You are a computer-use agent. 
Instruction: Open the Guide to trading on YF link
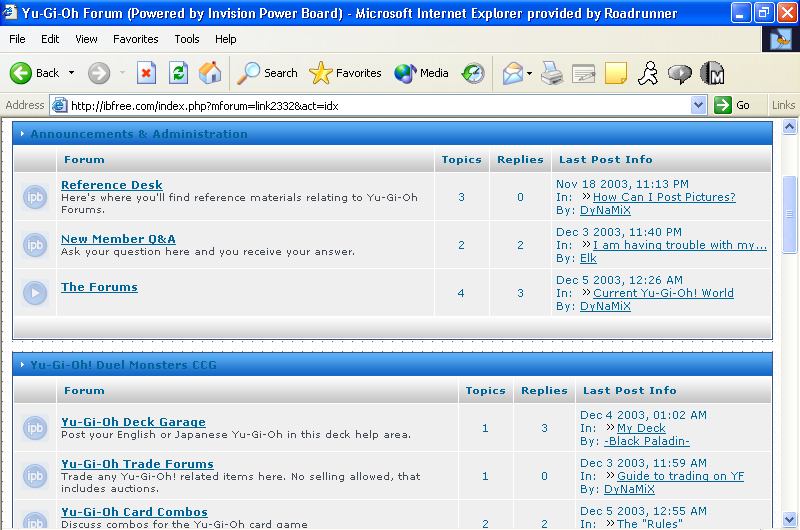(681, 476)
